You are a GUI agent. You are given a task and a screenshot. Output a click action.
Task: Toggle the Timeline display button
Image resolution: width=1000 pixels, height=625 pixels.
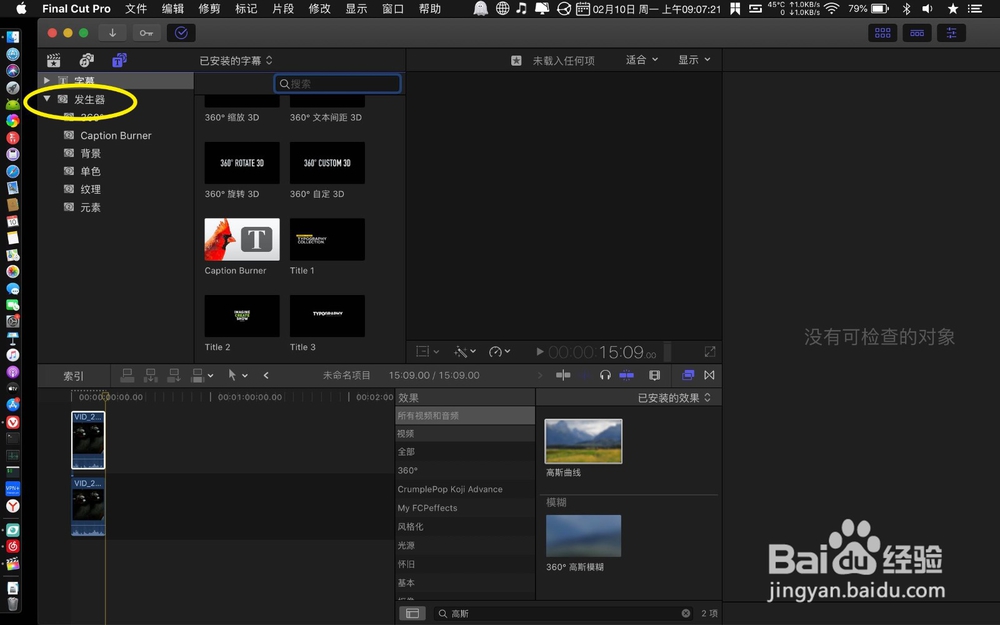917,33
